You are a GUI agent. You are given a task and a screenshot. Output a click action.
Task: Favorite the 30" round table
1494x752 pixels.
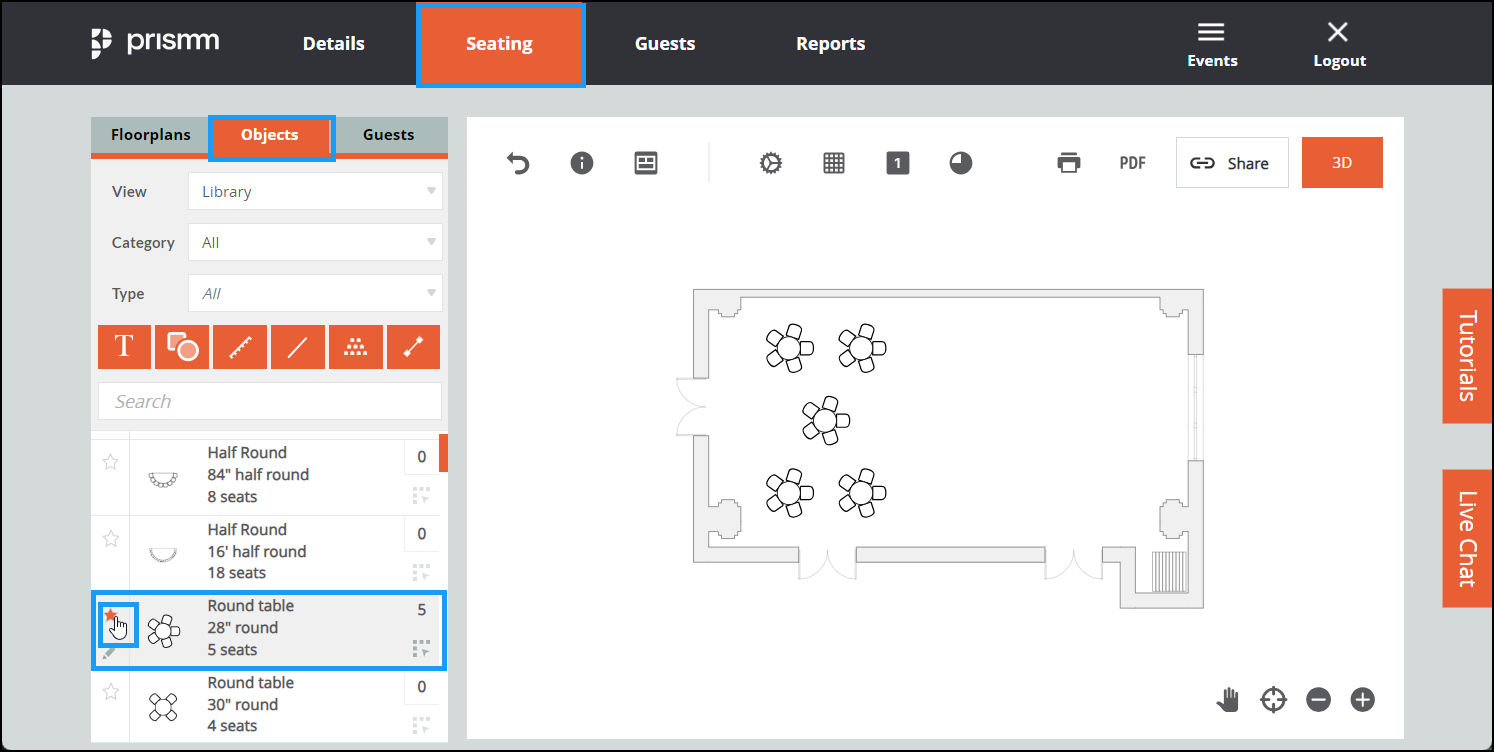click(x=111, y=692)
